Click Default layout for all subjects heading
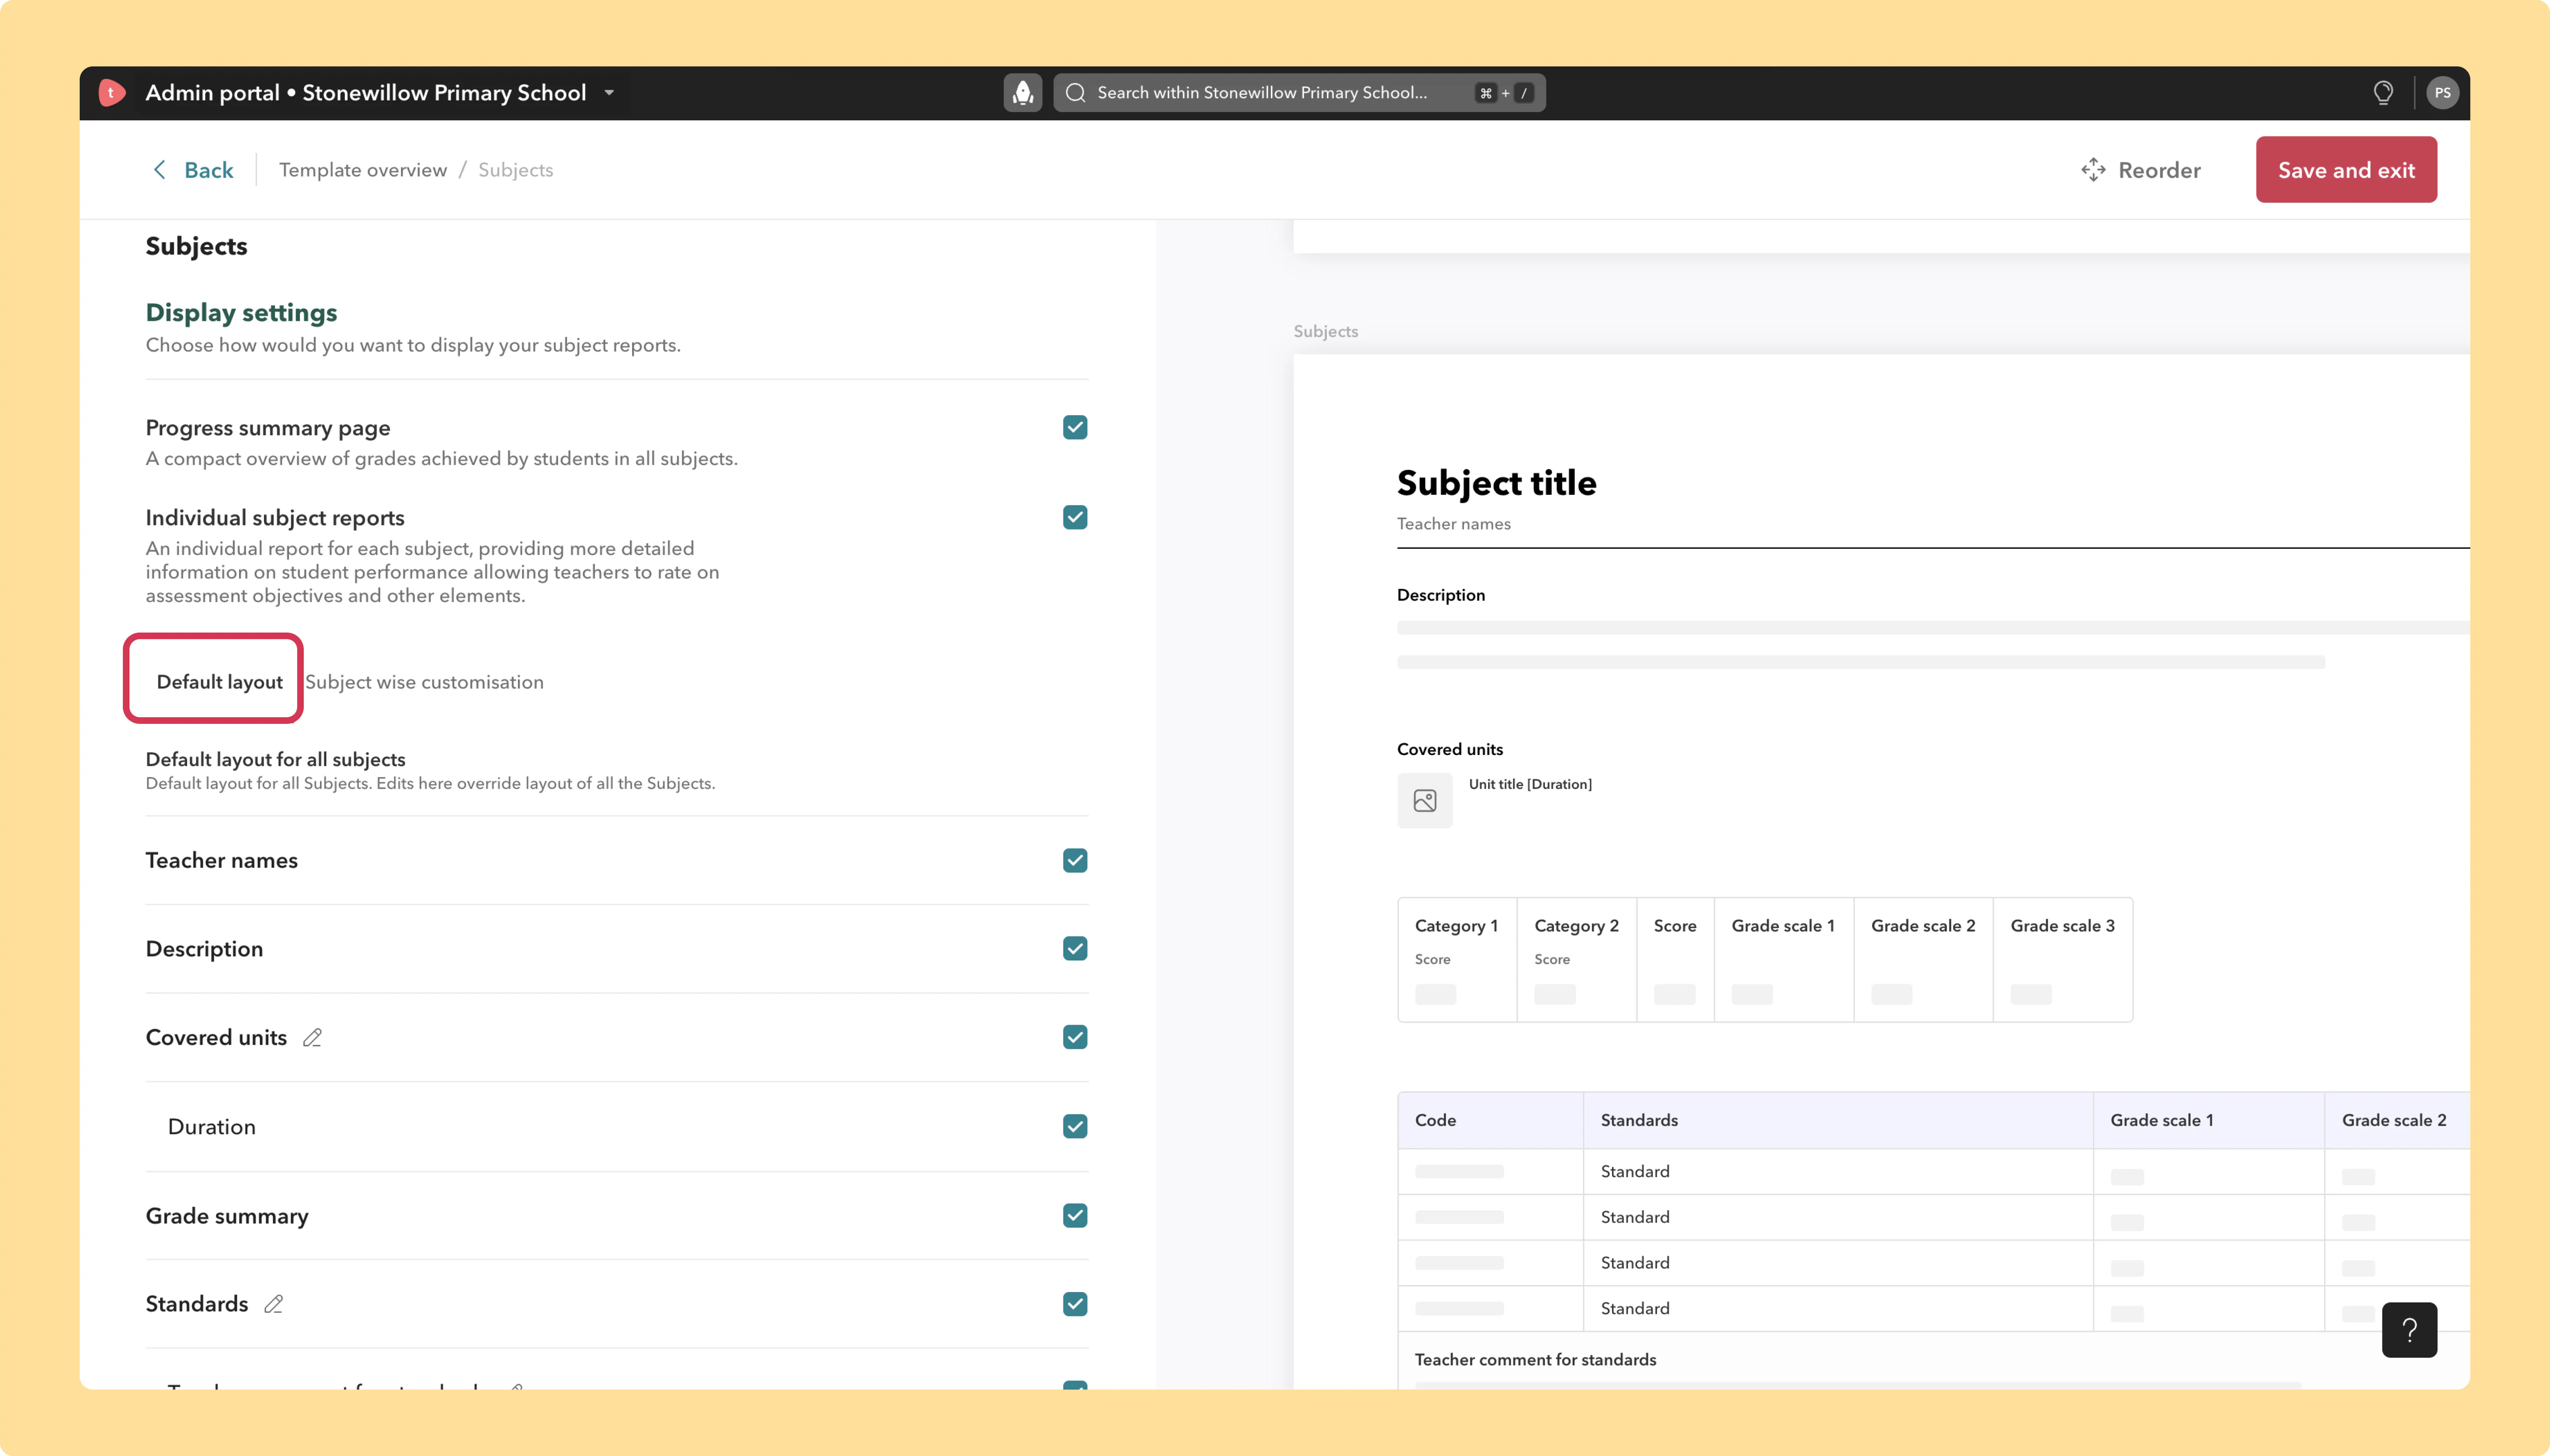The height and width of the screenshot is (1456, 2550). pos(275,760)
